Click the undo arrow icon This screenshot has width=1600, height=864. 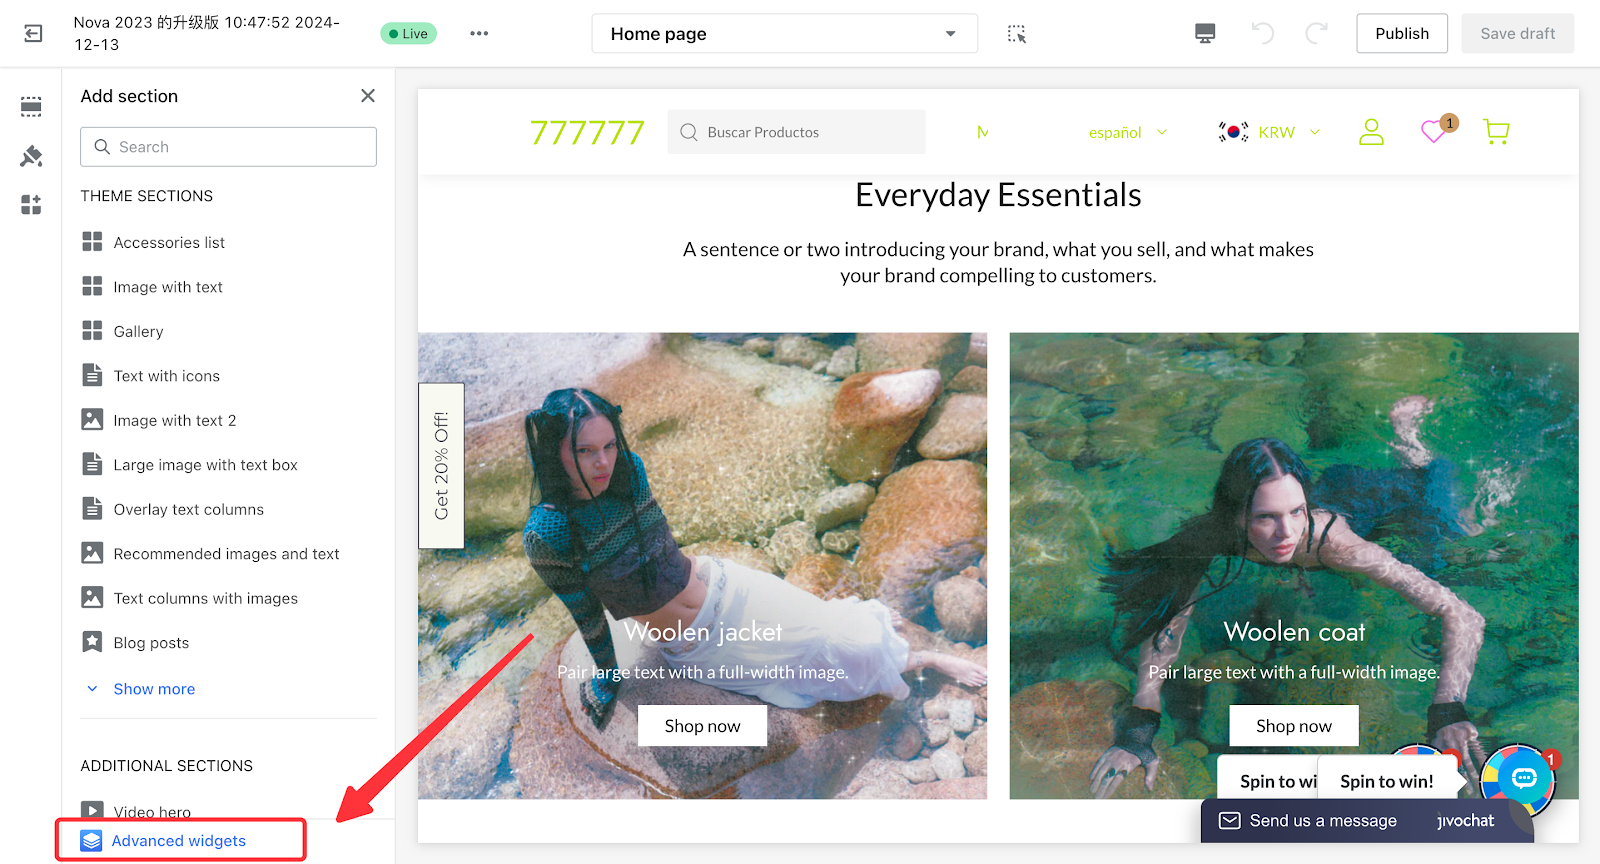pyautogui.click(x=1262, y=34)
